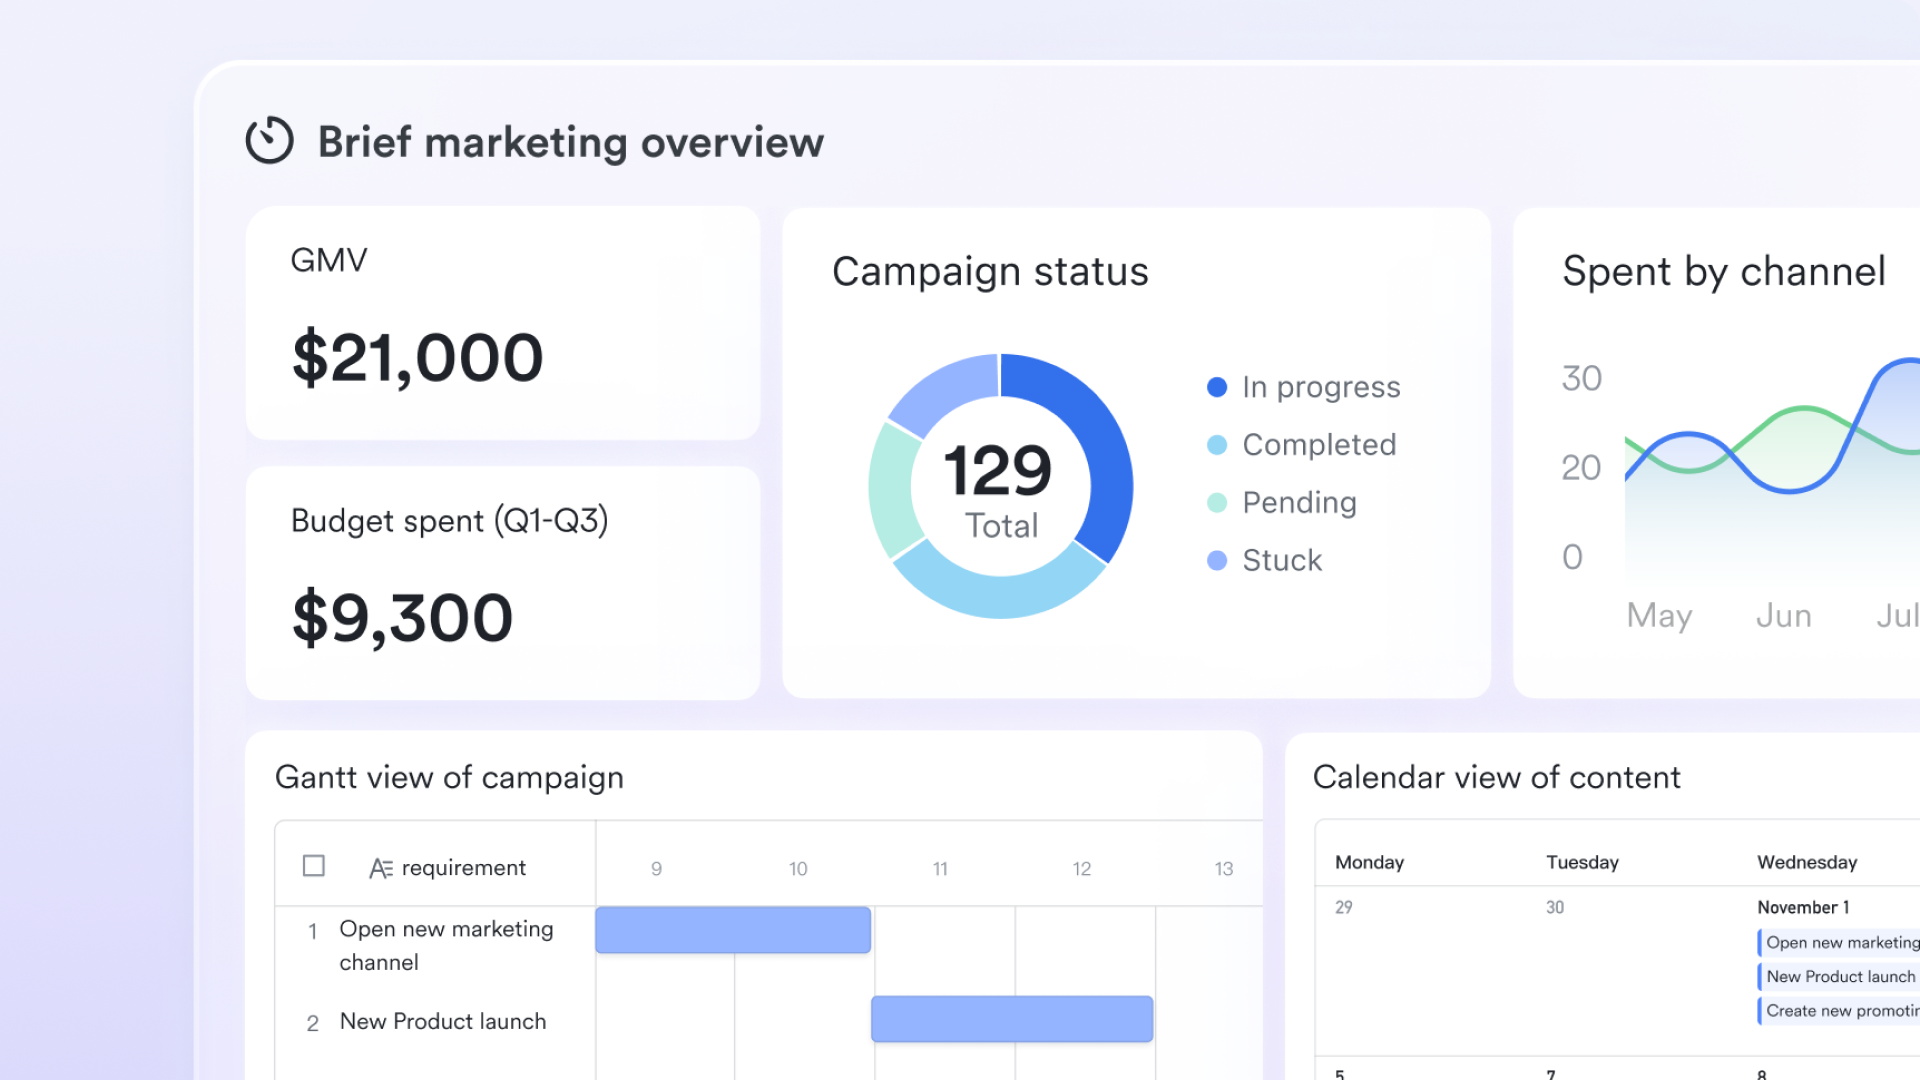
Task: Click the GMV value $21,000
Action: (417, 358)
